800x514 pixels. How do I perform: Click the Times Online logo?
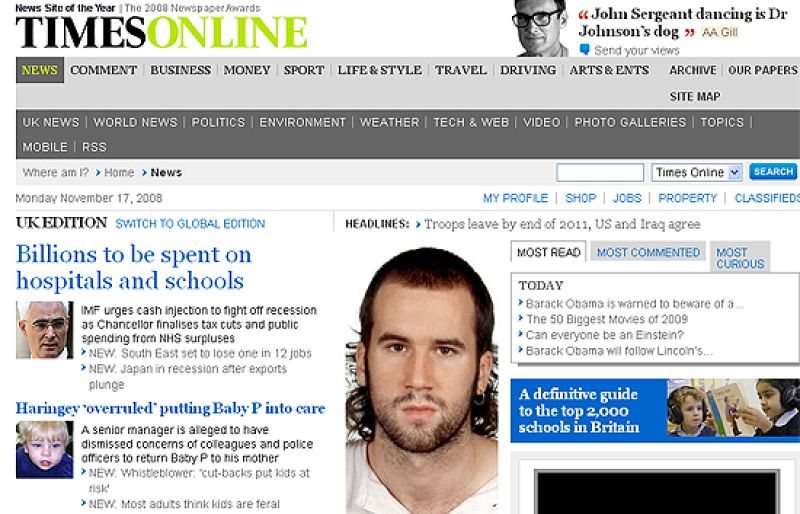click(x=161, y=32)
